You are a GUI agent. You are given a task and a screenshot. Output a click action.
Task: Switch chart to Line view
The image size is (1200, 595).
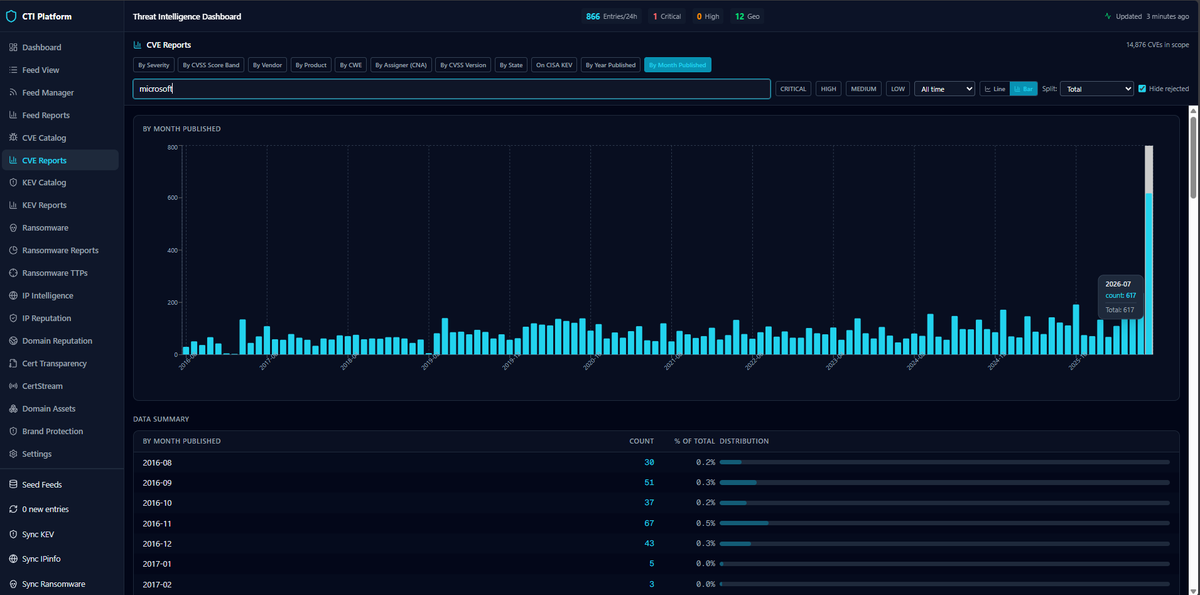pos(995,89)
